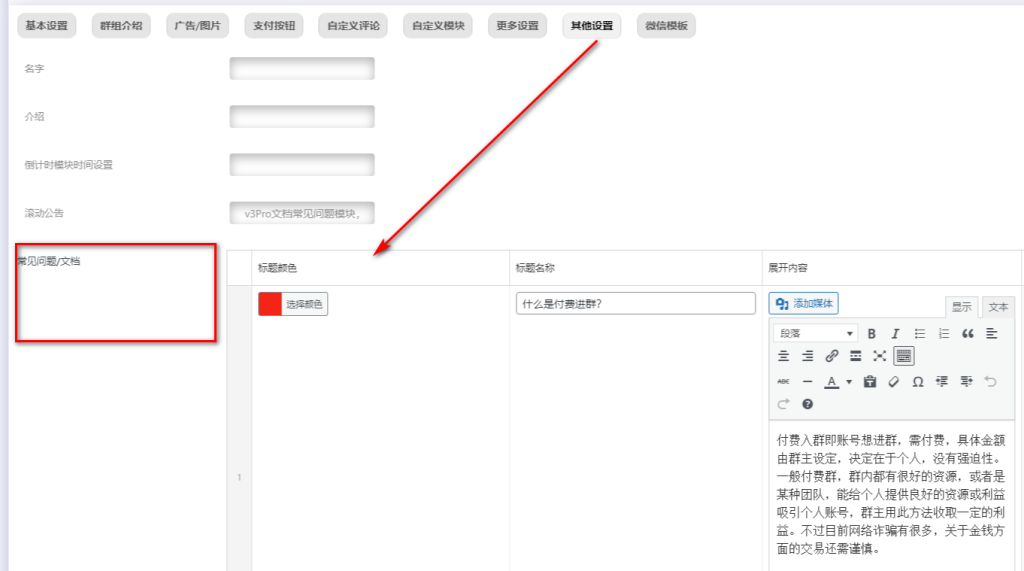Apply strikethrough formatting
The image size is (1024, 571).
(x=784, y=382)
